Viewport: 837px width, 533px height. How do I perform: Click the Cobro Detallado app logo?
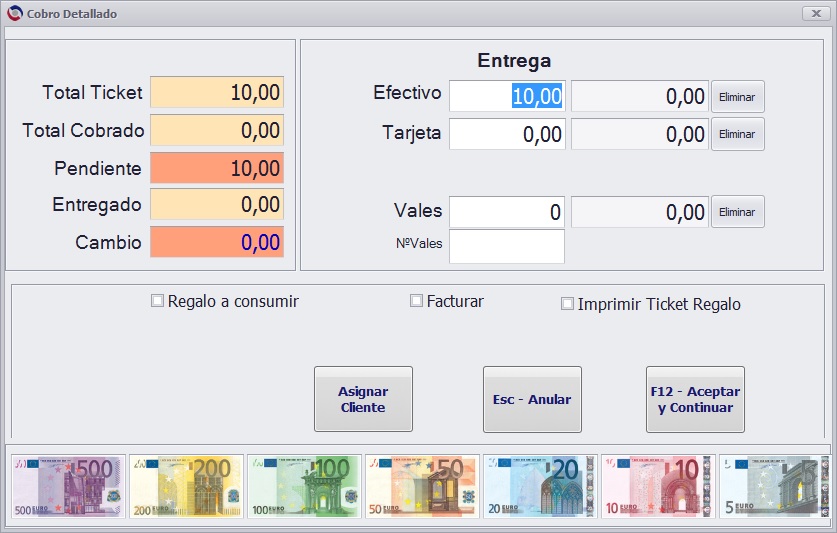(x=15, y=13)
